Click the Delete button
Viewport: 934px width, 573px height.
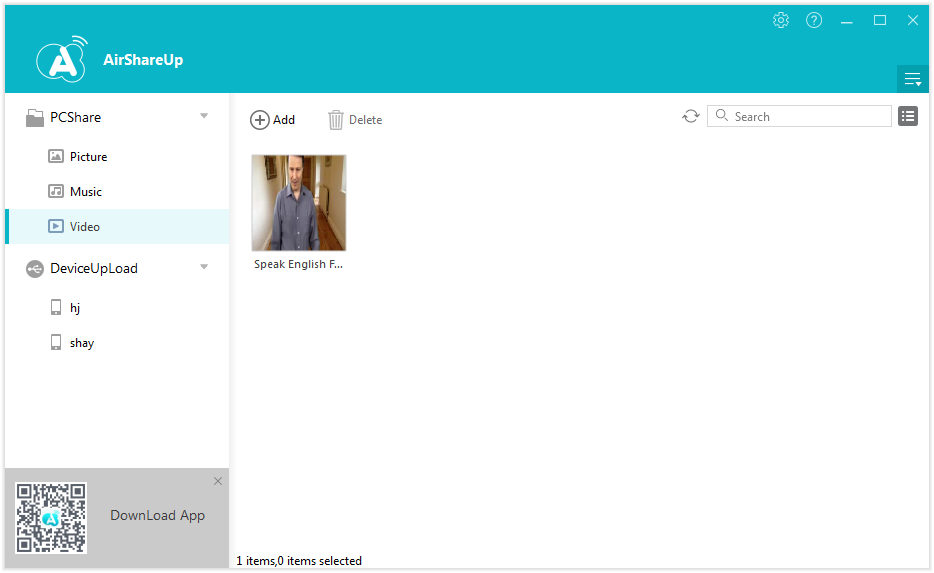click(355, 120)
